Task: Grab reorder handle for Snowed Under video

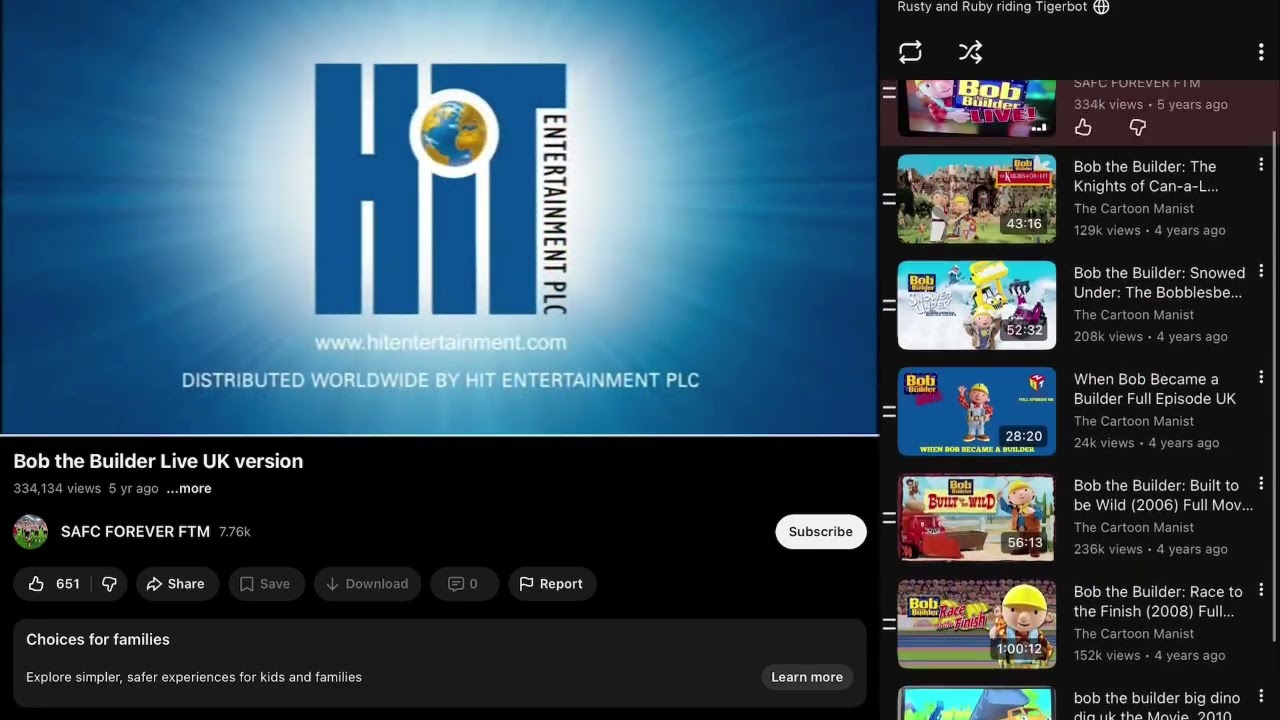Action: pos(888,305)
